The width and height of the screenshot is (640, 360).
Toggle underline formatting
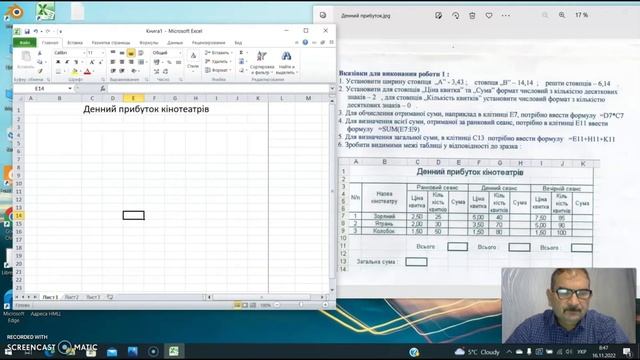click(76, 62)
